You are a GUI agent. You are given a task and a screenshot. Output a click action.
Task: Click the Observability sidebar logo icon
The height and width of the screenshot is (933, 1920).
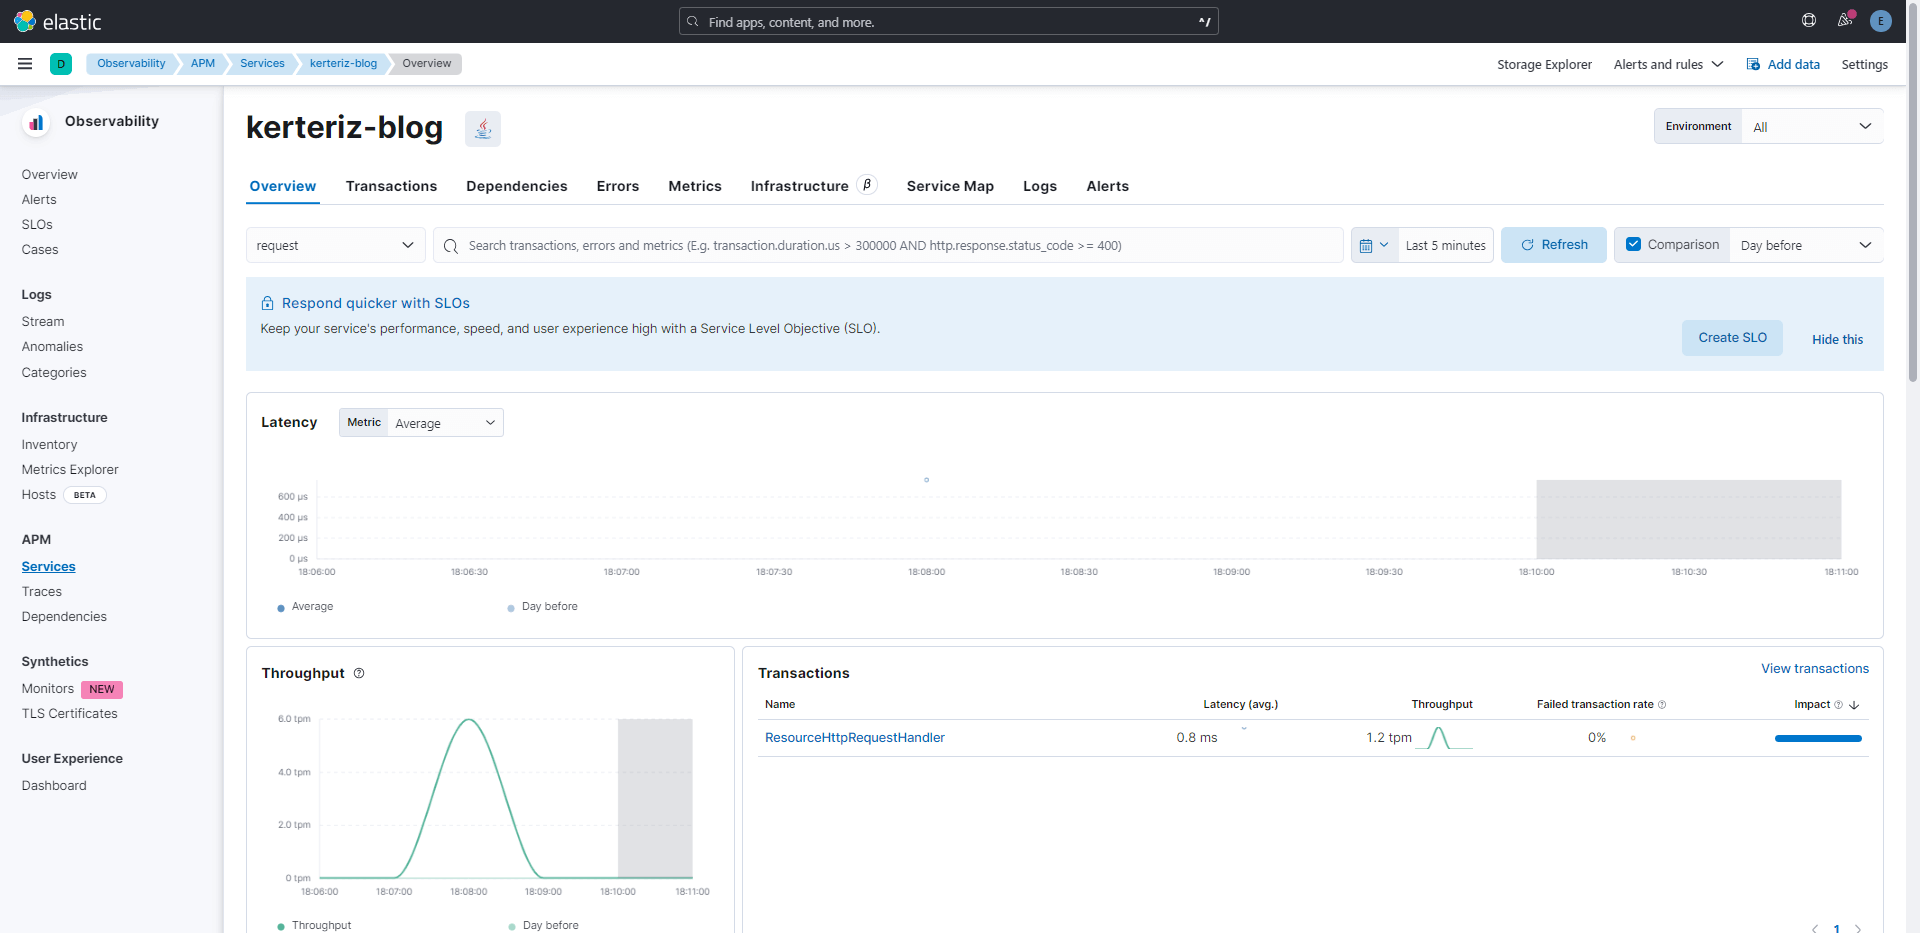(x=36, y=122)
